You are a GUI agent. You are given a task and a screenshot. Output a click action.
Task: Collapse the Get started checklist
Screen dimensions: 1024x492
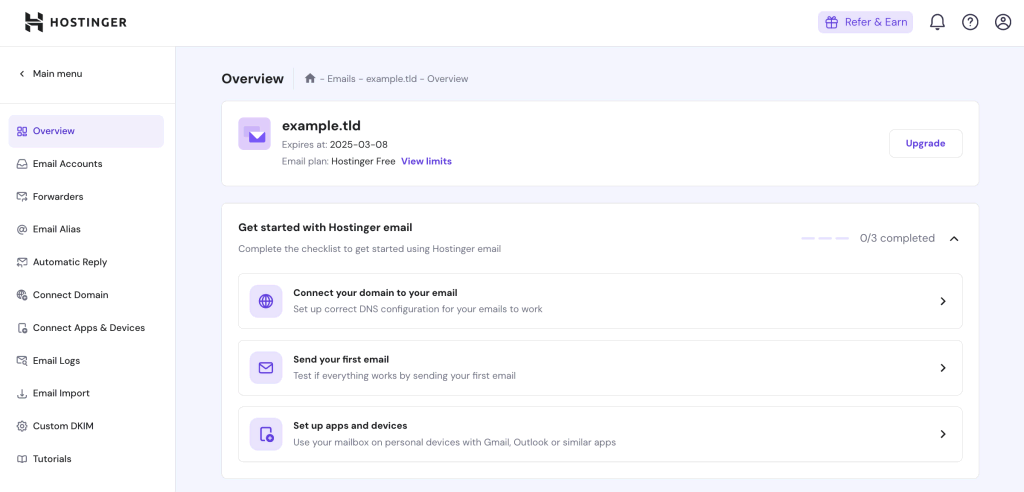[954, 239]
